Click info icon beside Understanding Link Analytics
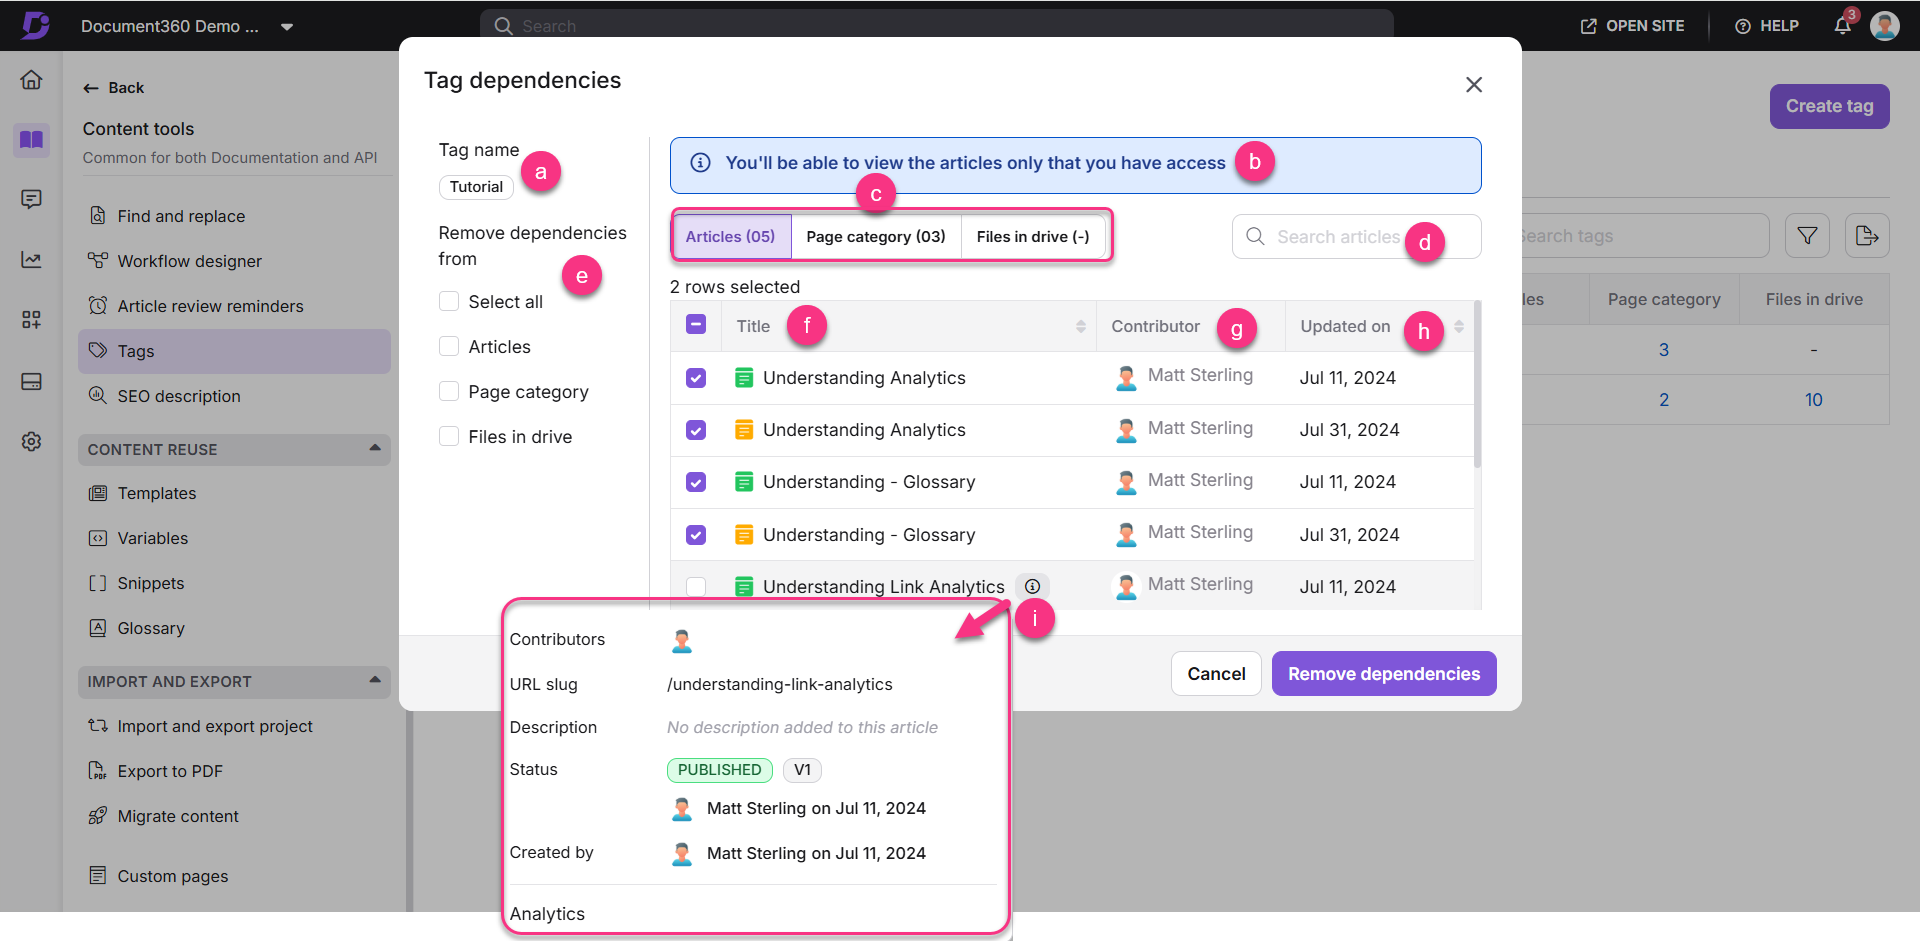The image size is (1920, 941). [1032, 587]
